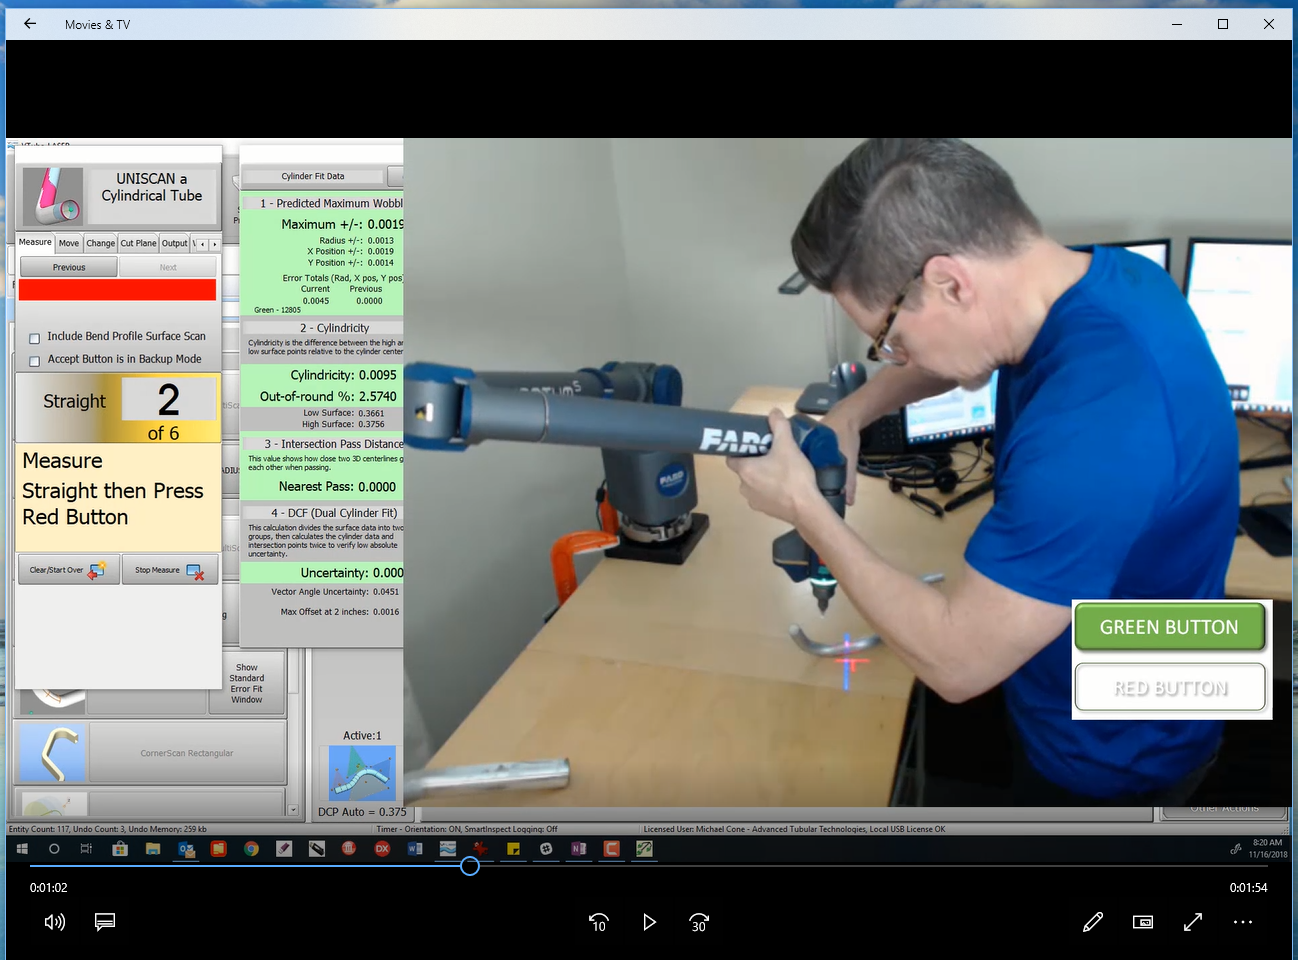The image size is (1298, 960).
Task: Mute the video volume speaker icon
Action: click(54, 922)
